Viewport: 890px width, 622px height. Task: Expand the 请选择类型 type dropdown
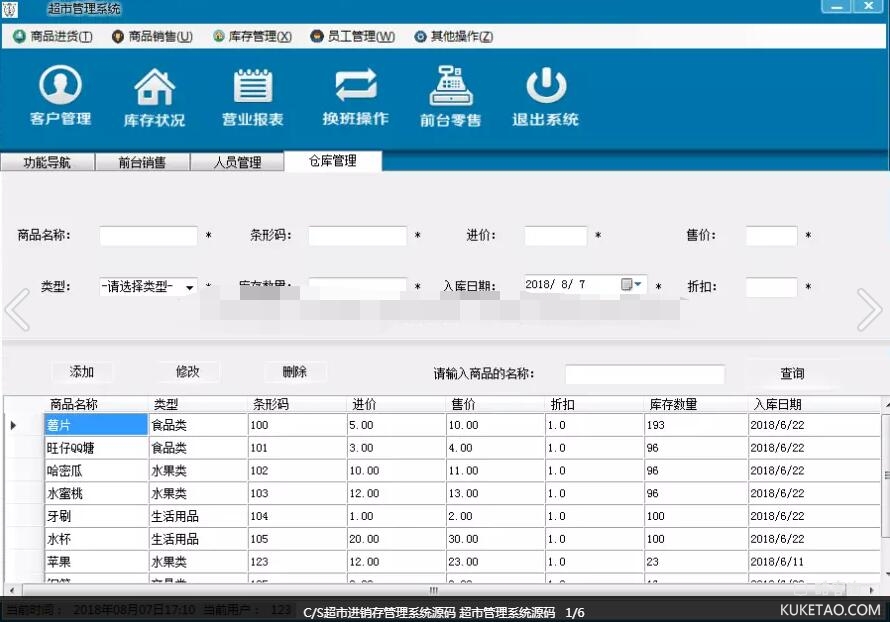[188, 287]
